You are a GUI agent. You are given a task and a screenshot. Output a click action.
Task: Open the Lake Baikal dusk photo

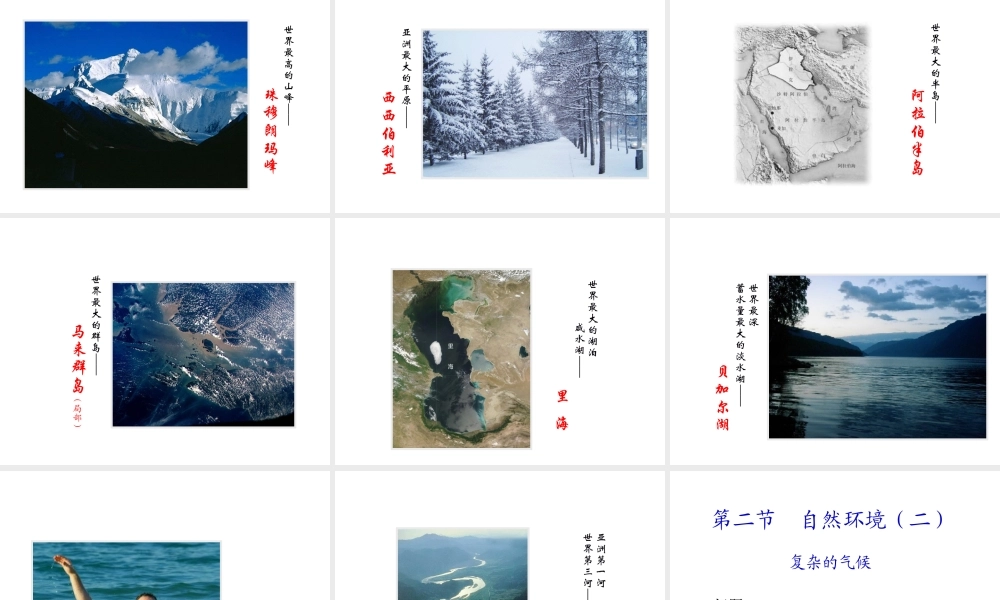click(878, 357)
